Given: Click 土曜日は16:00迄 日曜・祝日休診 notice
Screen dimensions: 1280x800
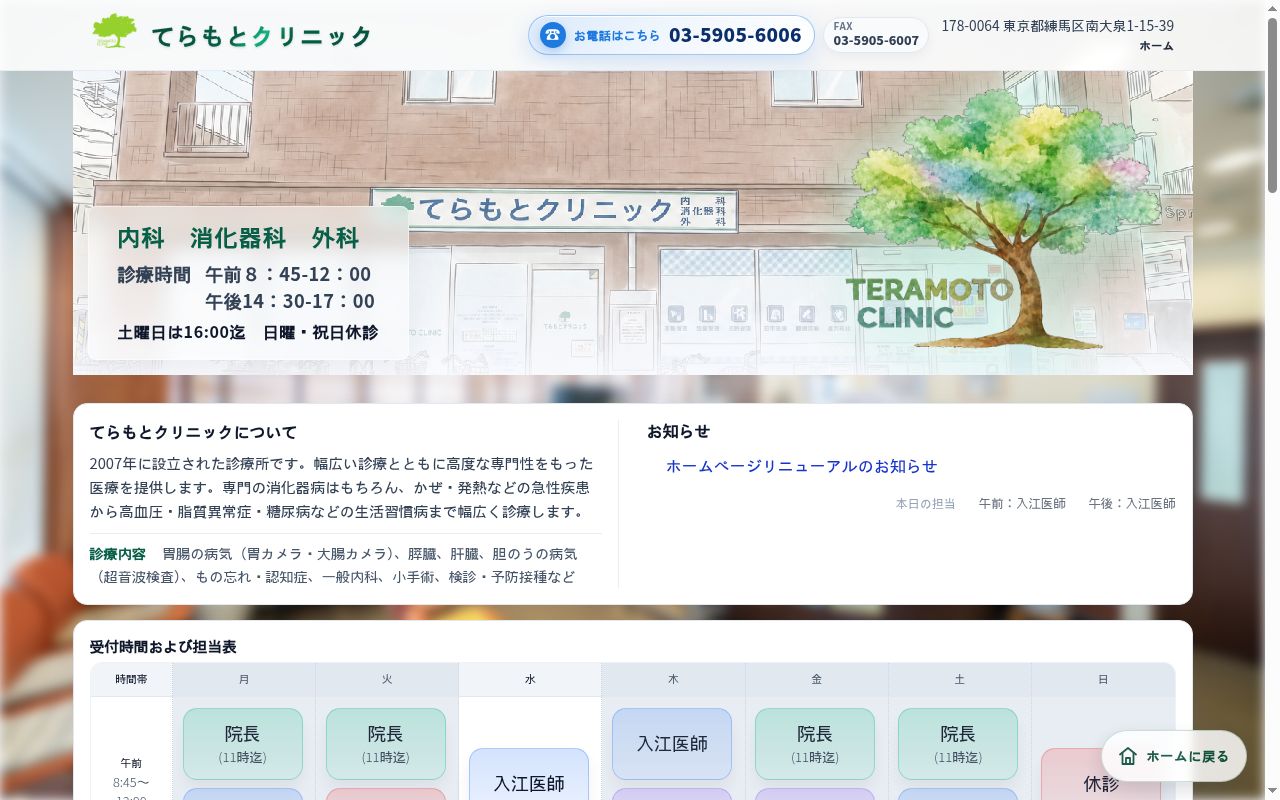Looking at the screenshot, I should pyautogui.click(x=248, y=332).
